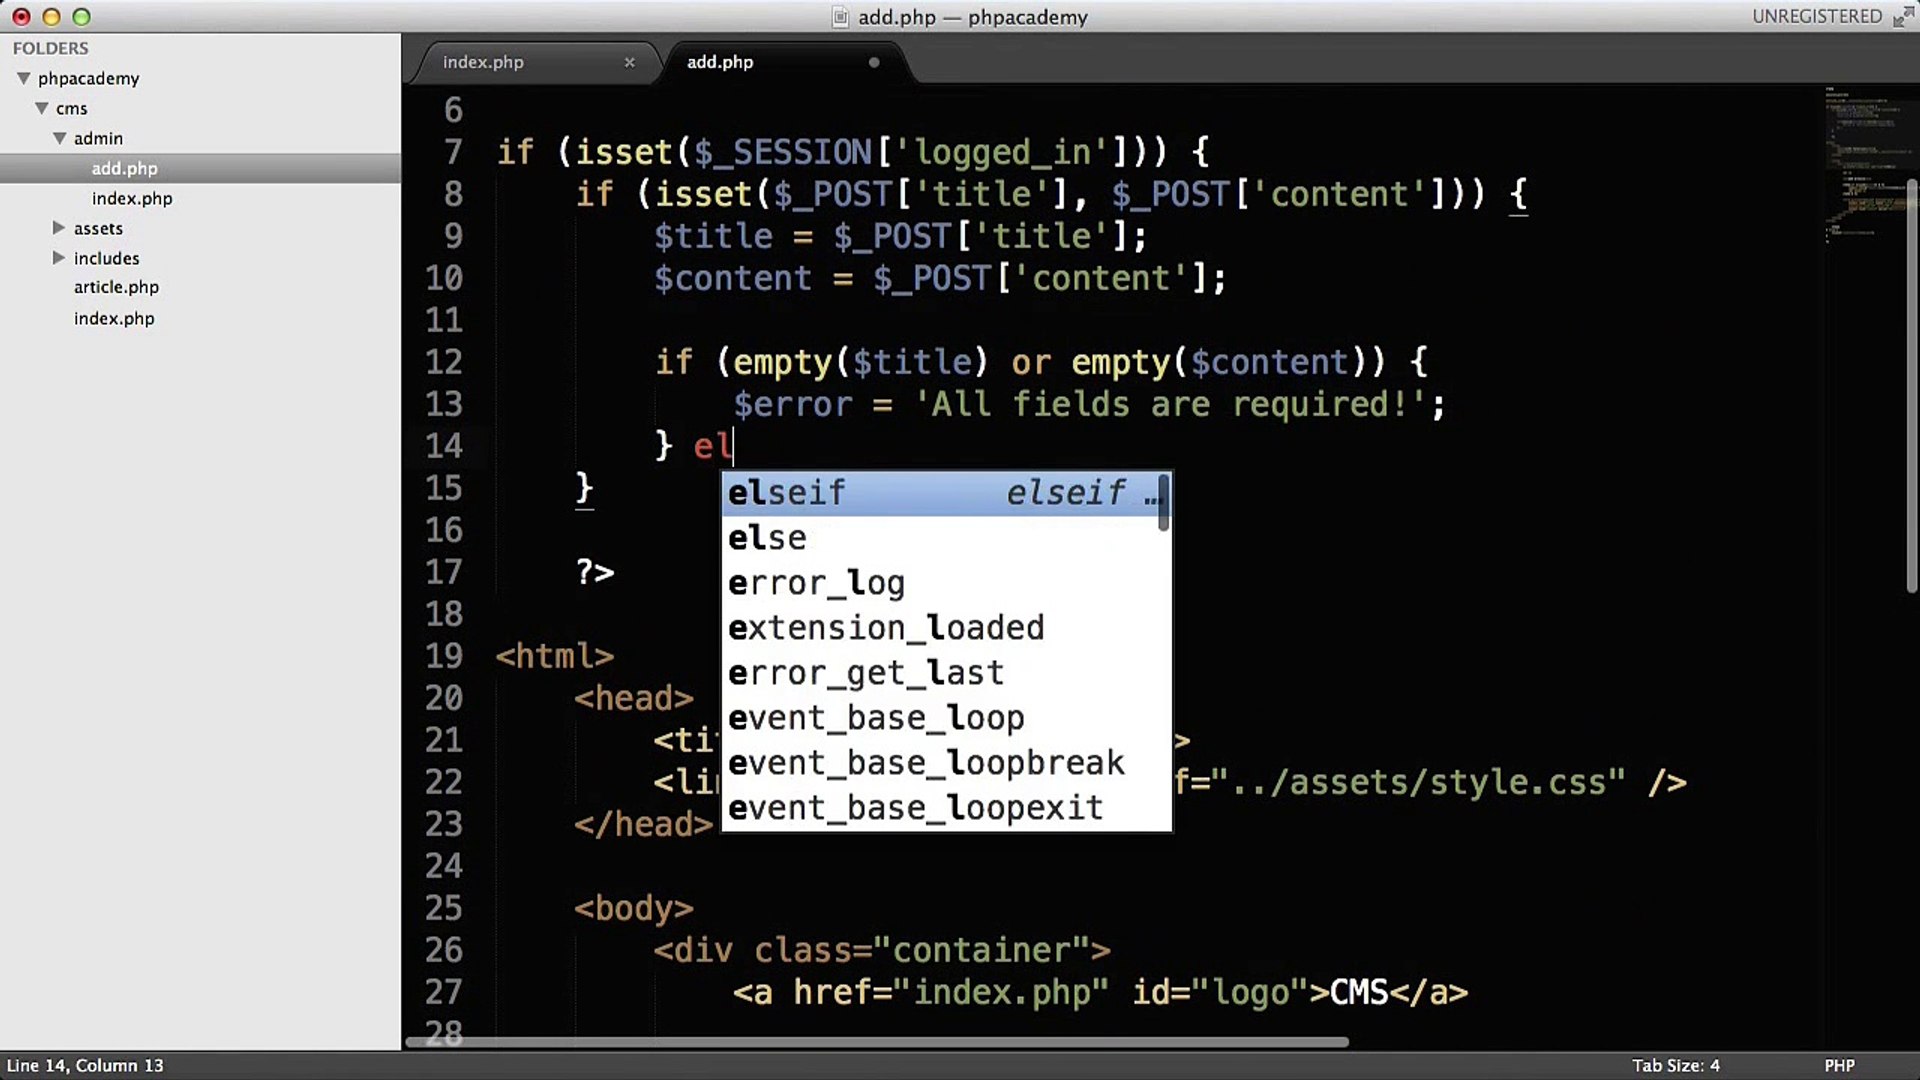Click the CMS link text on line 27
The height and width of the screenshot is (1080, 1920).
click(1359, 992)
